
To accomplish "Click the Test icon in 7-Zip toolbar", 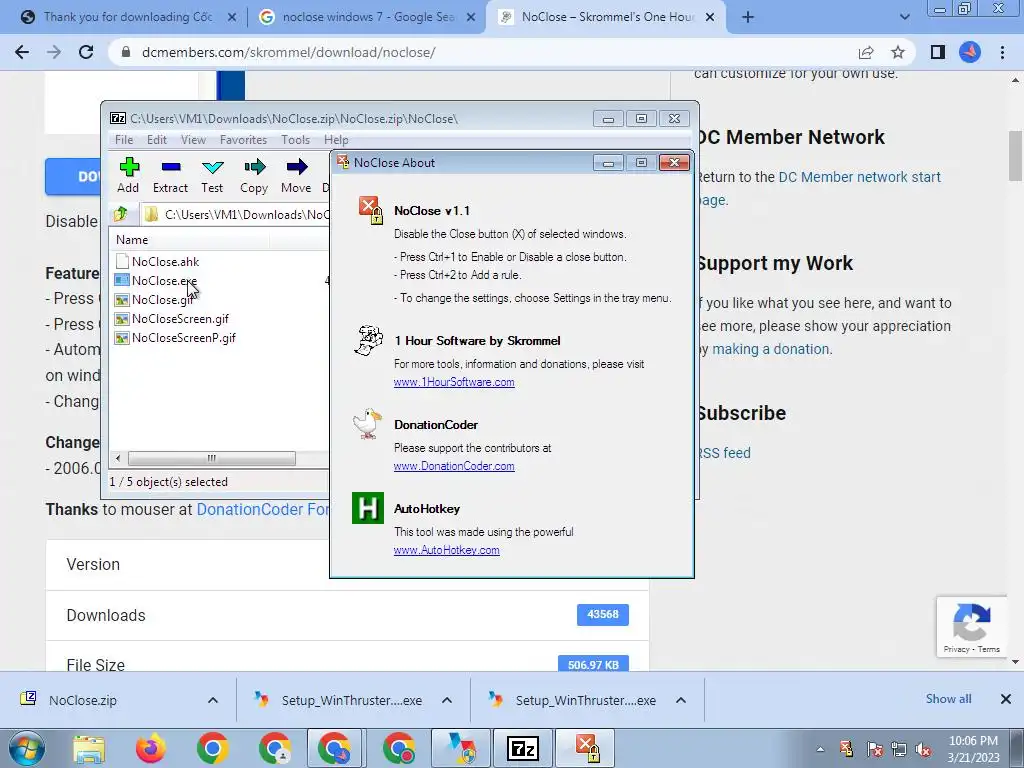I will click(212, 175).
